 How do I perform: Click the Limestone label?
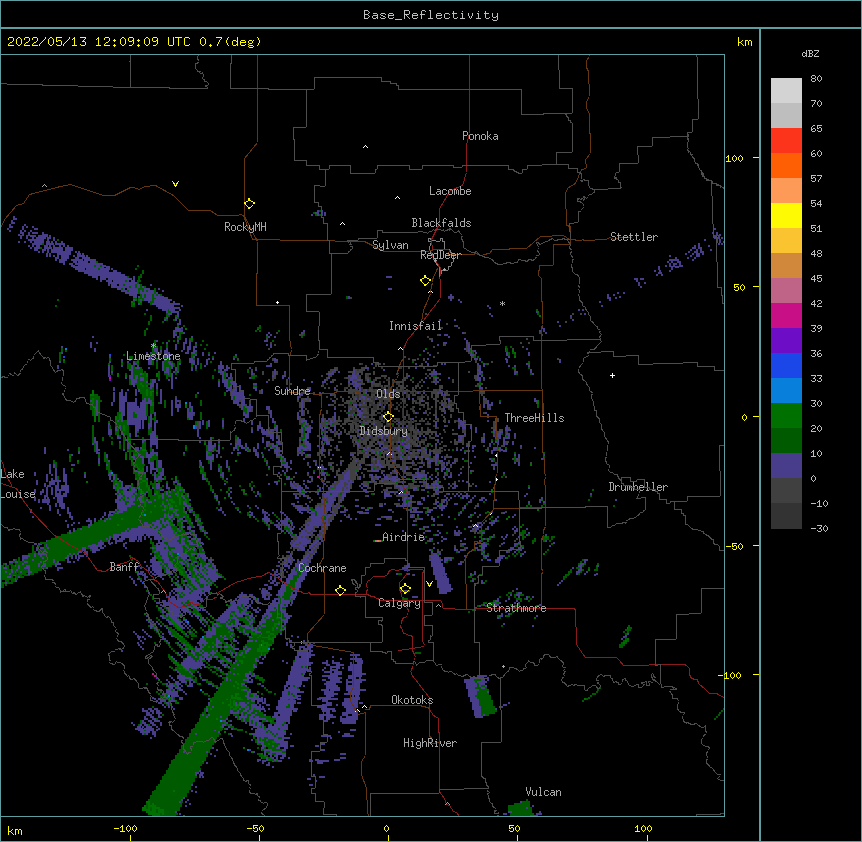[153, 356]
